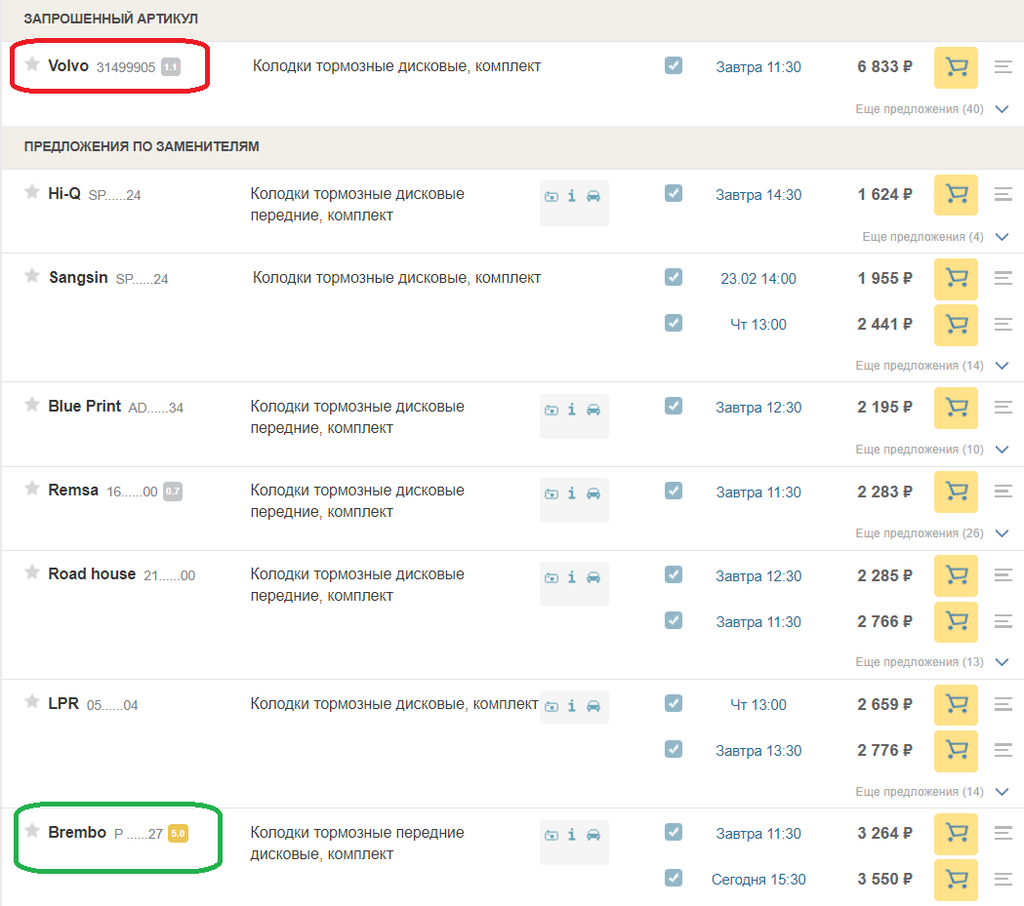Toggle the checkbox for Road house 2 285 ₽ offer
The width and height of the screenshot is (1024, 906).
point(673,574)
